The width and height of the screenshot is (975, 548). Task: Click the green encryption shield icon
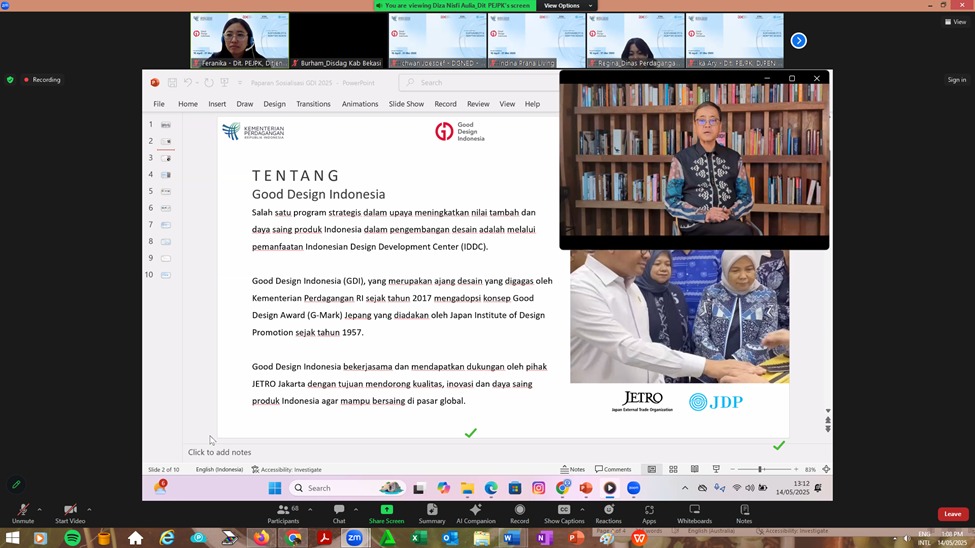coord(10,80)
